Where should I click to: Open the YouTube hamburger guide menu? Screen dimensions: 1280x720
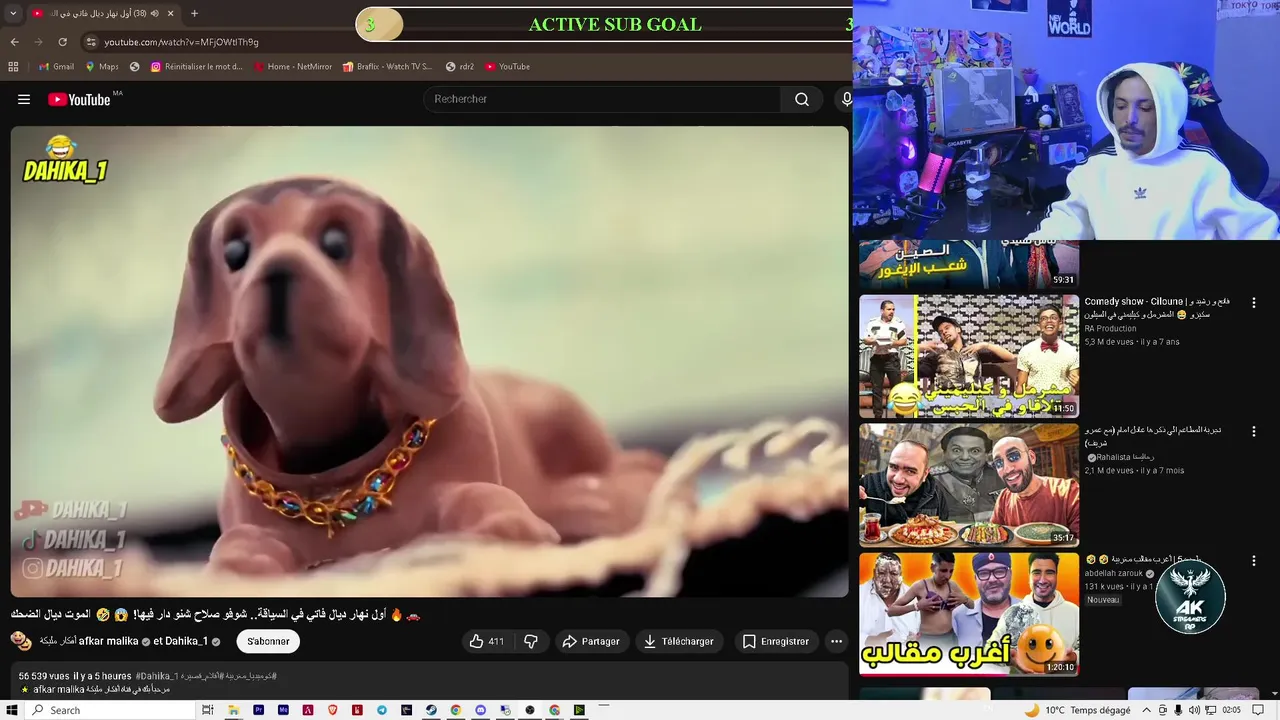click(x=24, y=99)
